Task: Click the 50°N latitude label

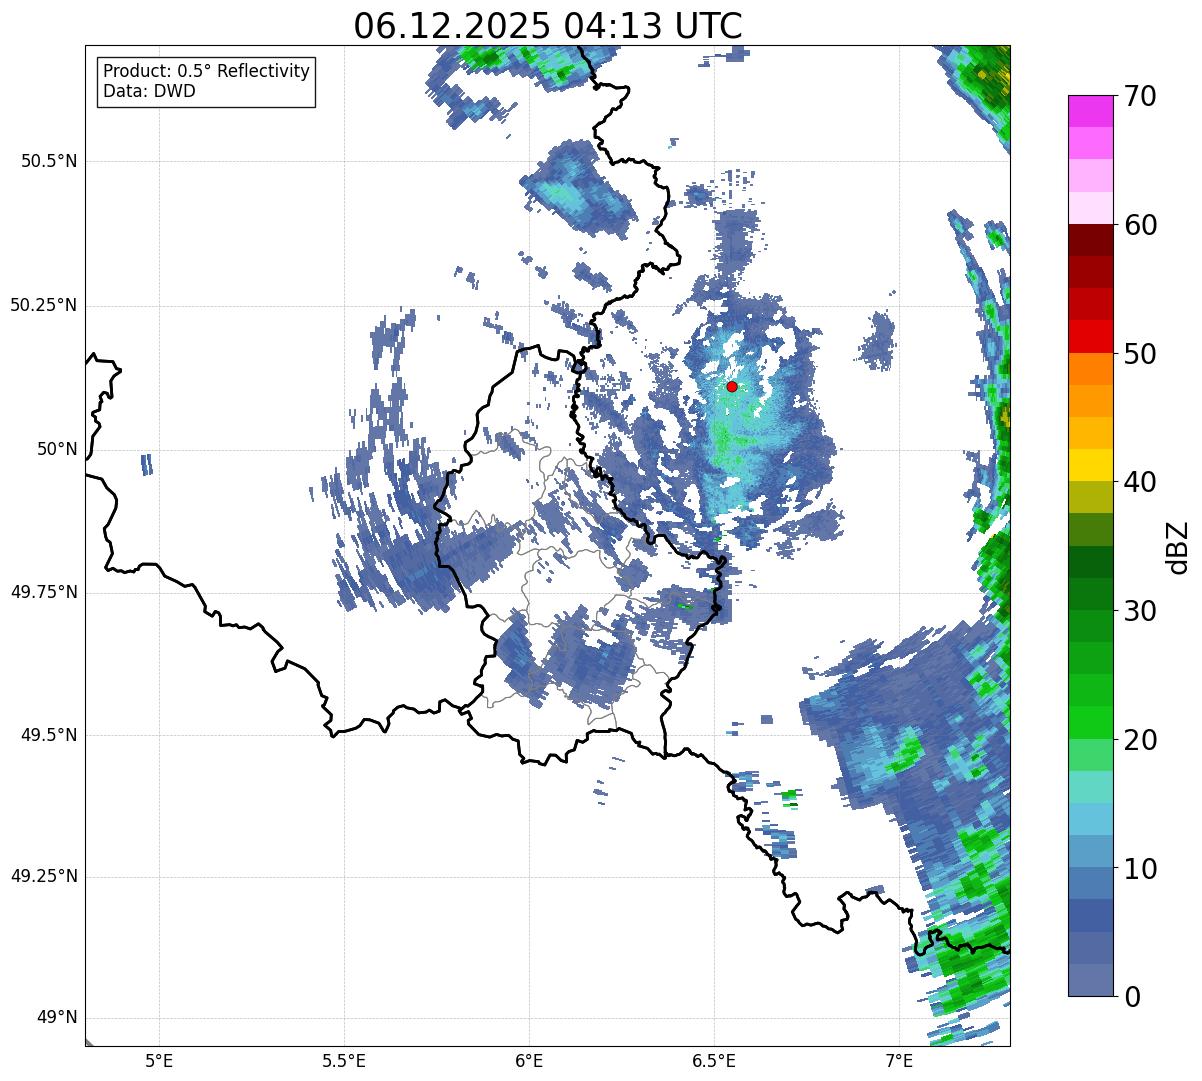Action: click(x=57, y=449)
